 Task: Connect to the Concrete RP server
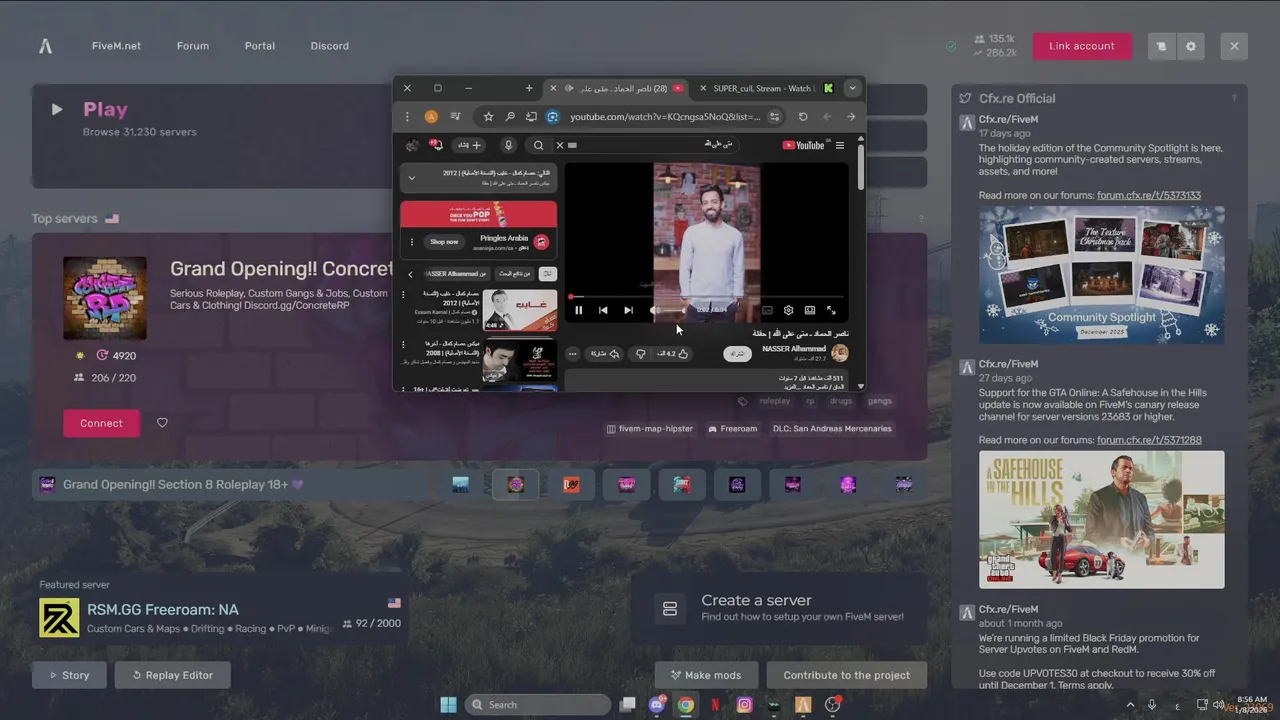(x=101, y=423)
